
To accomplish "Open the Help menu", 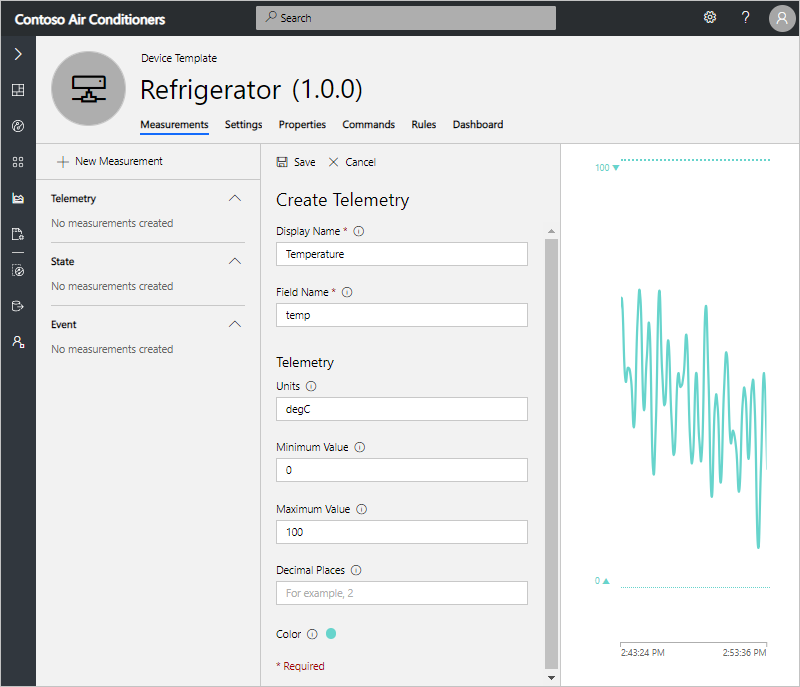I will tap(745, 17).
